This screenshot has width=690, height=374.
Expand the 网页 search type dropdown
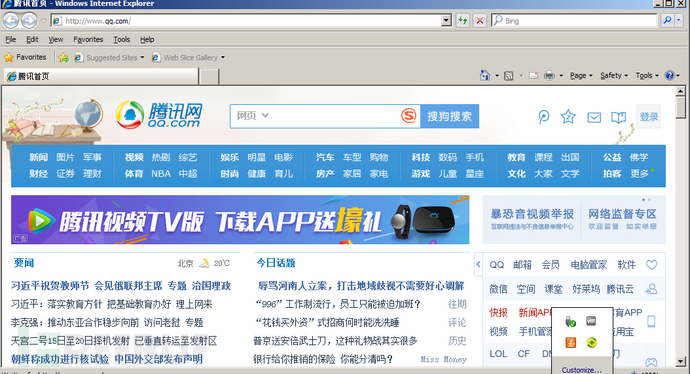click(x=253, y=116)
